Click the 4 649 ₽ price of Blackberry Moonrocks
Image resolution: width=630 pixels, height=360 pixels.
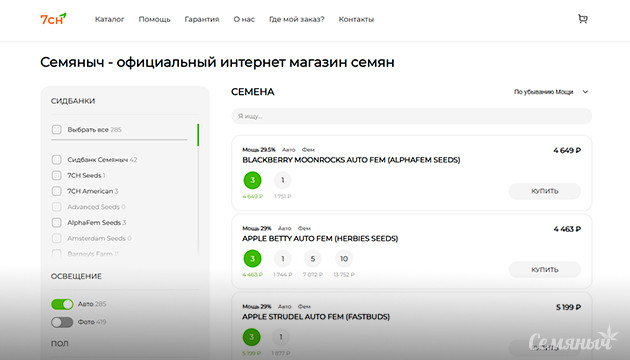click(567, 151)
